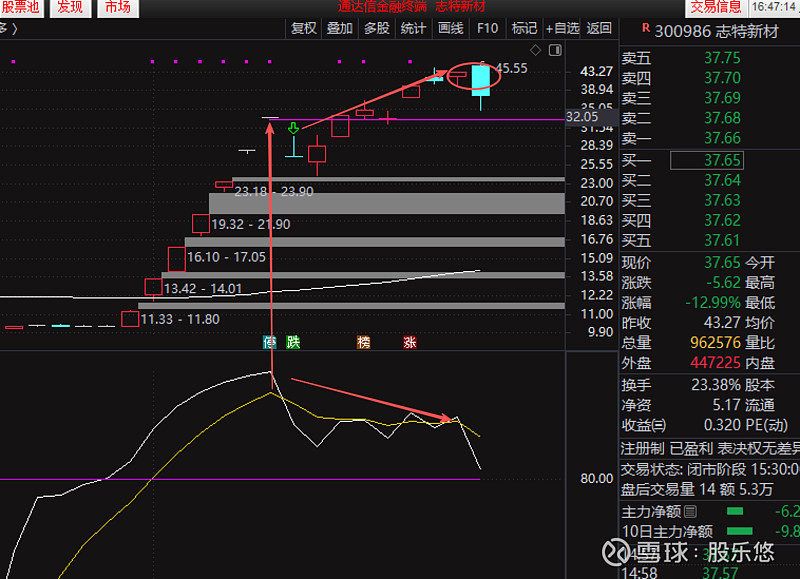Select 复权 from the chart toolbar

click(x=304, y=29)
